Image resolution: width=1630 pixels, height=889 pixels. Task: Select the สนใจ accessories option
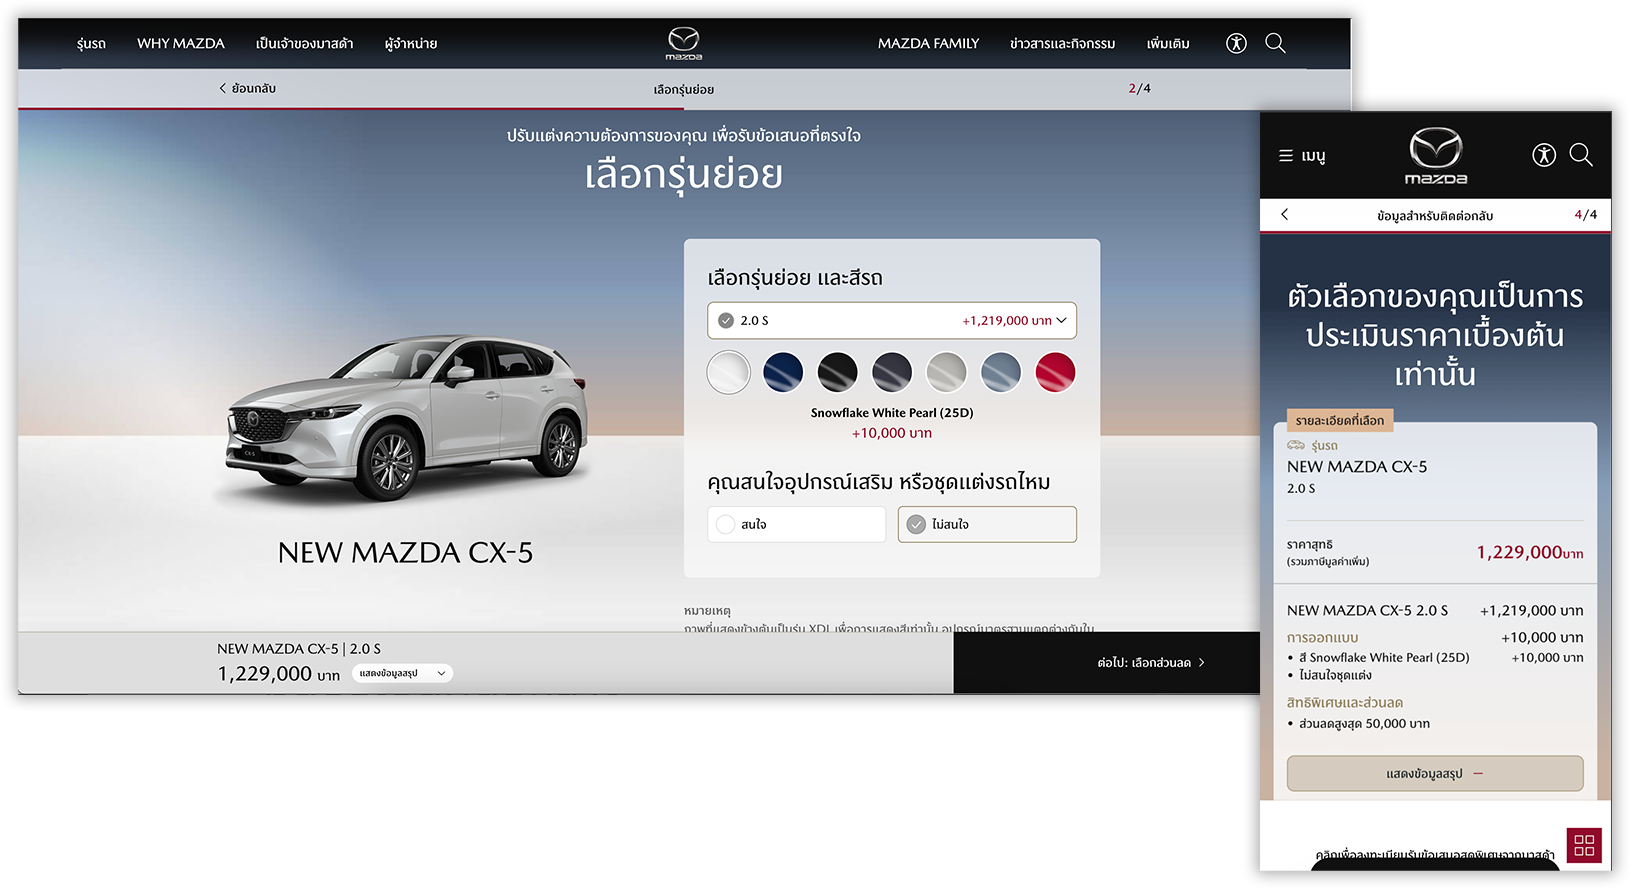pos(796,524)
